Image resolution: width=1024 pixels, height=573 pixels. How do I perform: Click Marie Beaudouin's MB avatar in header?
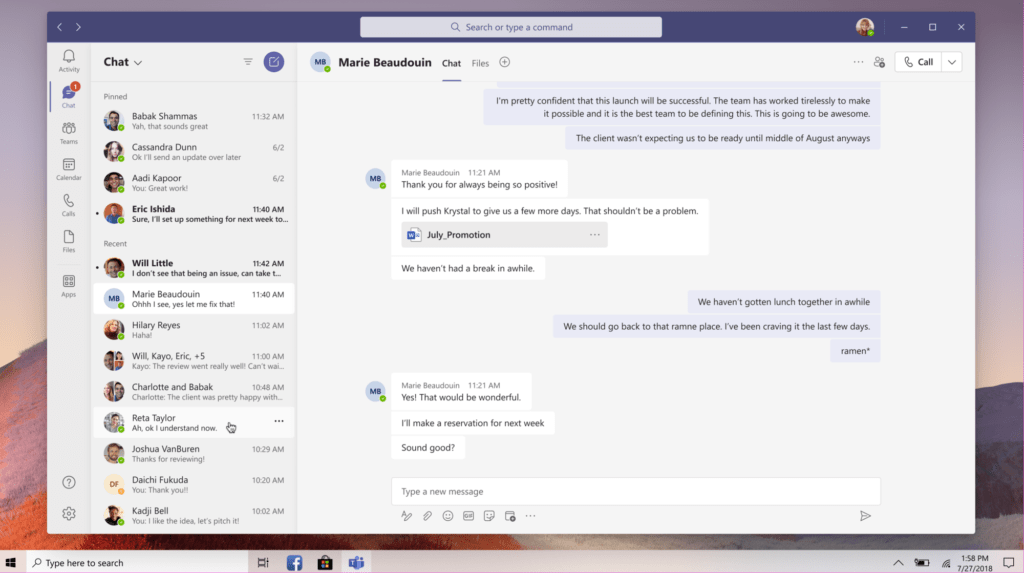(320, 62)
